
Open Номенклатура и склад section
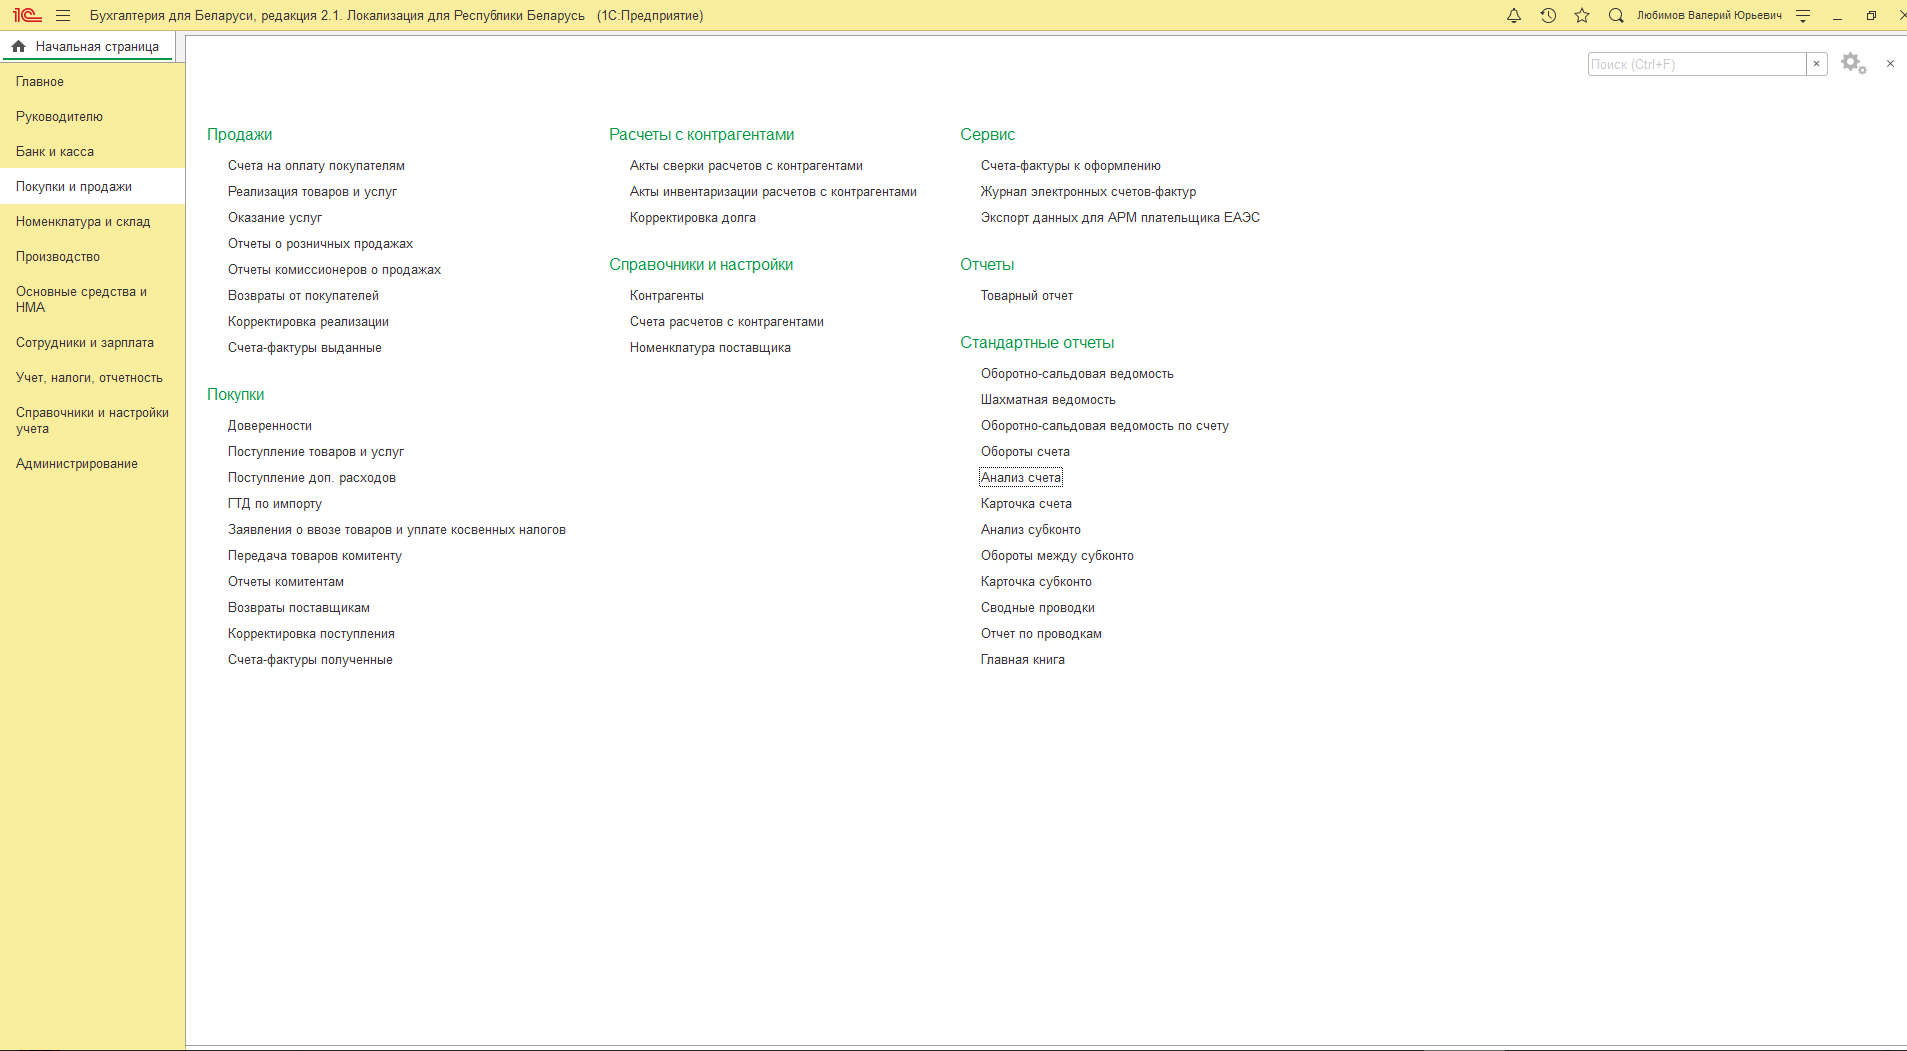coord(83,222)
